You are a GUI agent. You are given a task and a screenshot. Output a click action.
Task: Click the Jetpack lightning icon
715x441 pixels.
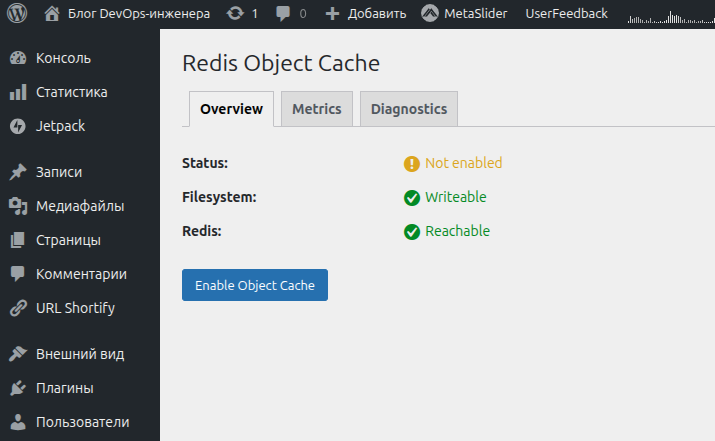[x=18, y=126]
